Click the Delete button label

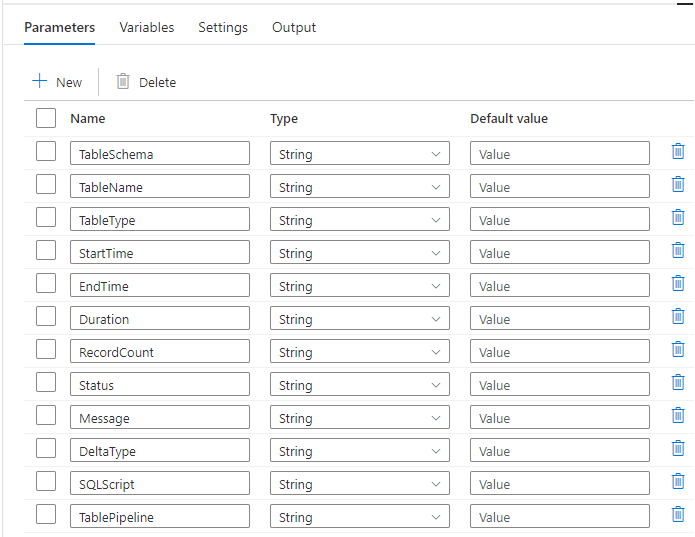[157, 82]
